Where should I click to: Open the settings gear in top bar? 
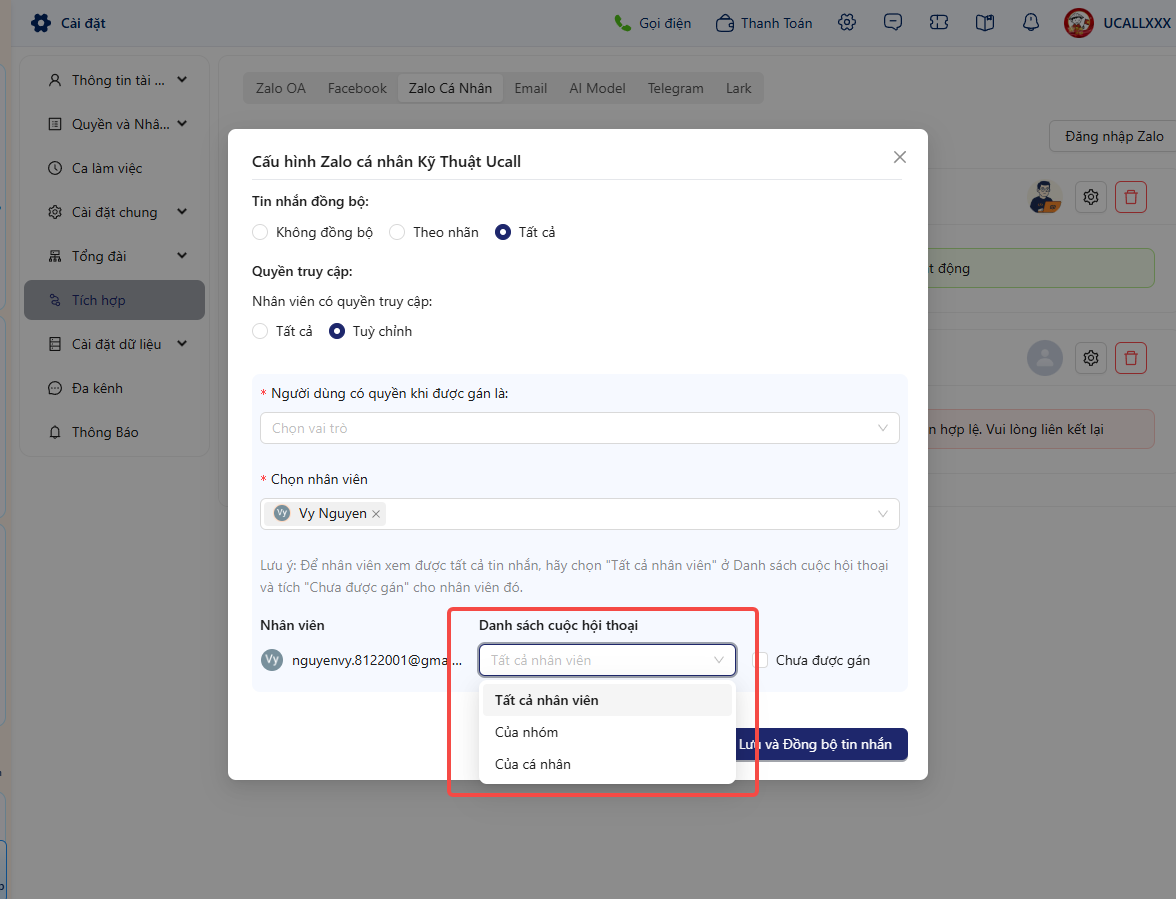[847, 22]
